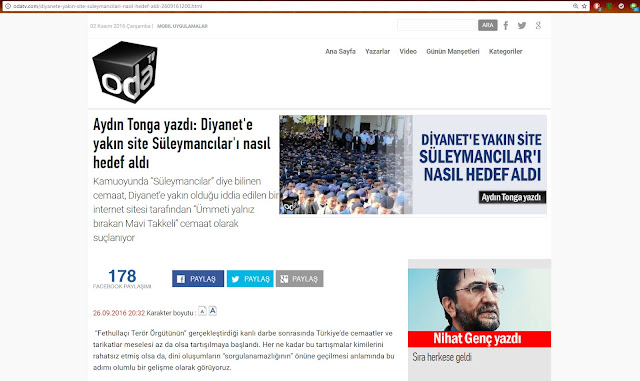Click the 178 Facebook share count
The width and height of the screenshot is (640, 381).
coord(122,276)
